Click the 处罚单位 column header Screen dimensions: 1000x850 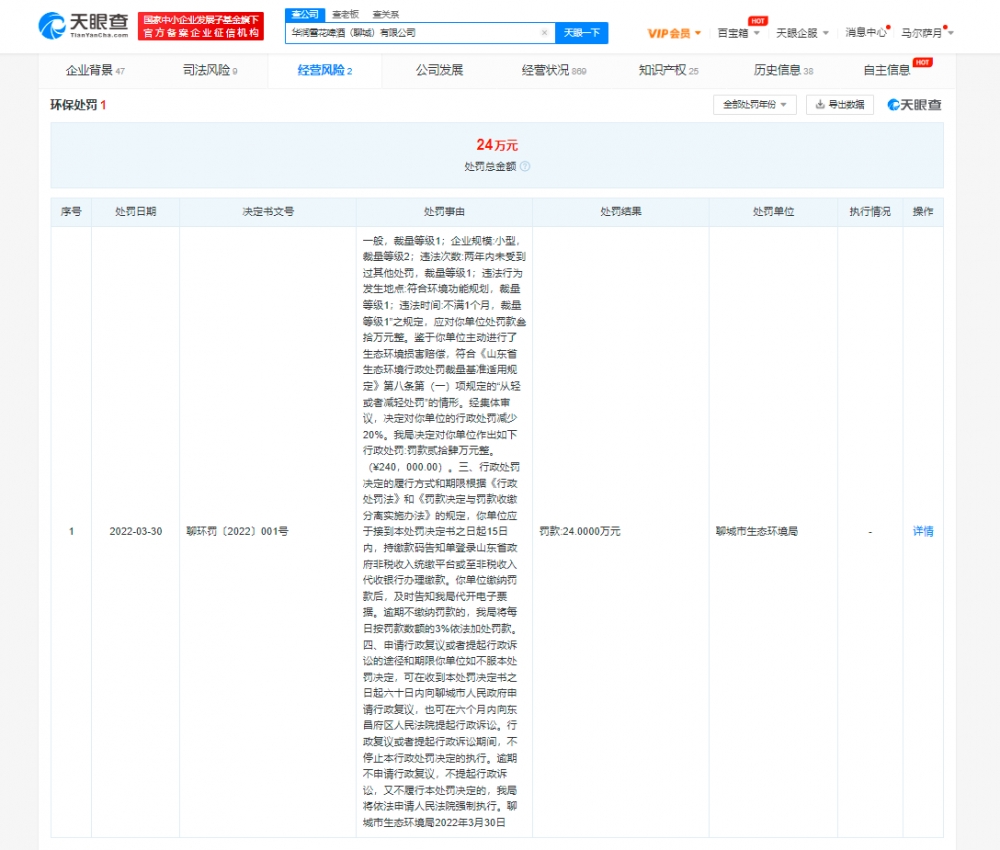click(x=774, y=212)
